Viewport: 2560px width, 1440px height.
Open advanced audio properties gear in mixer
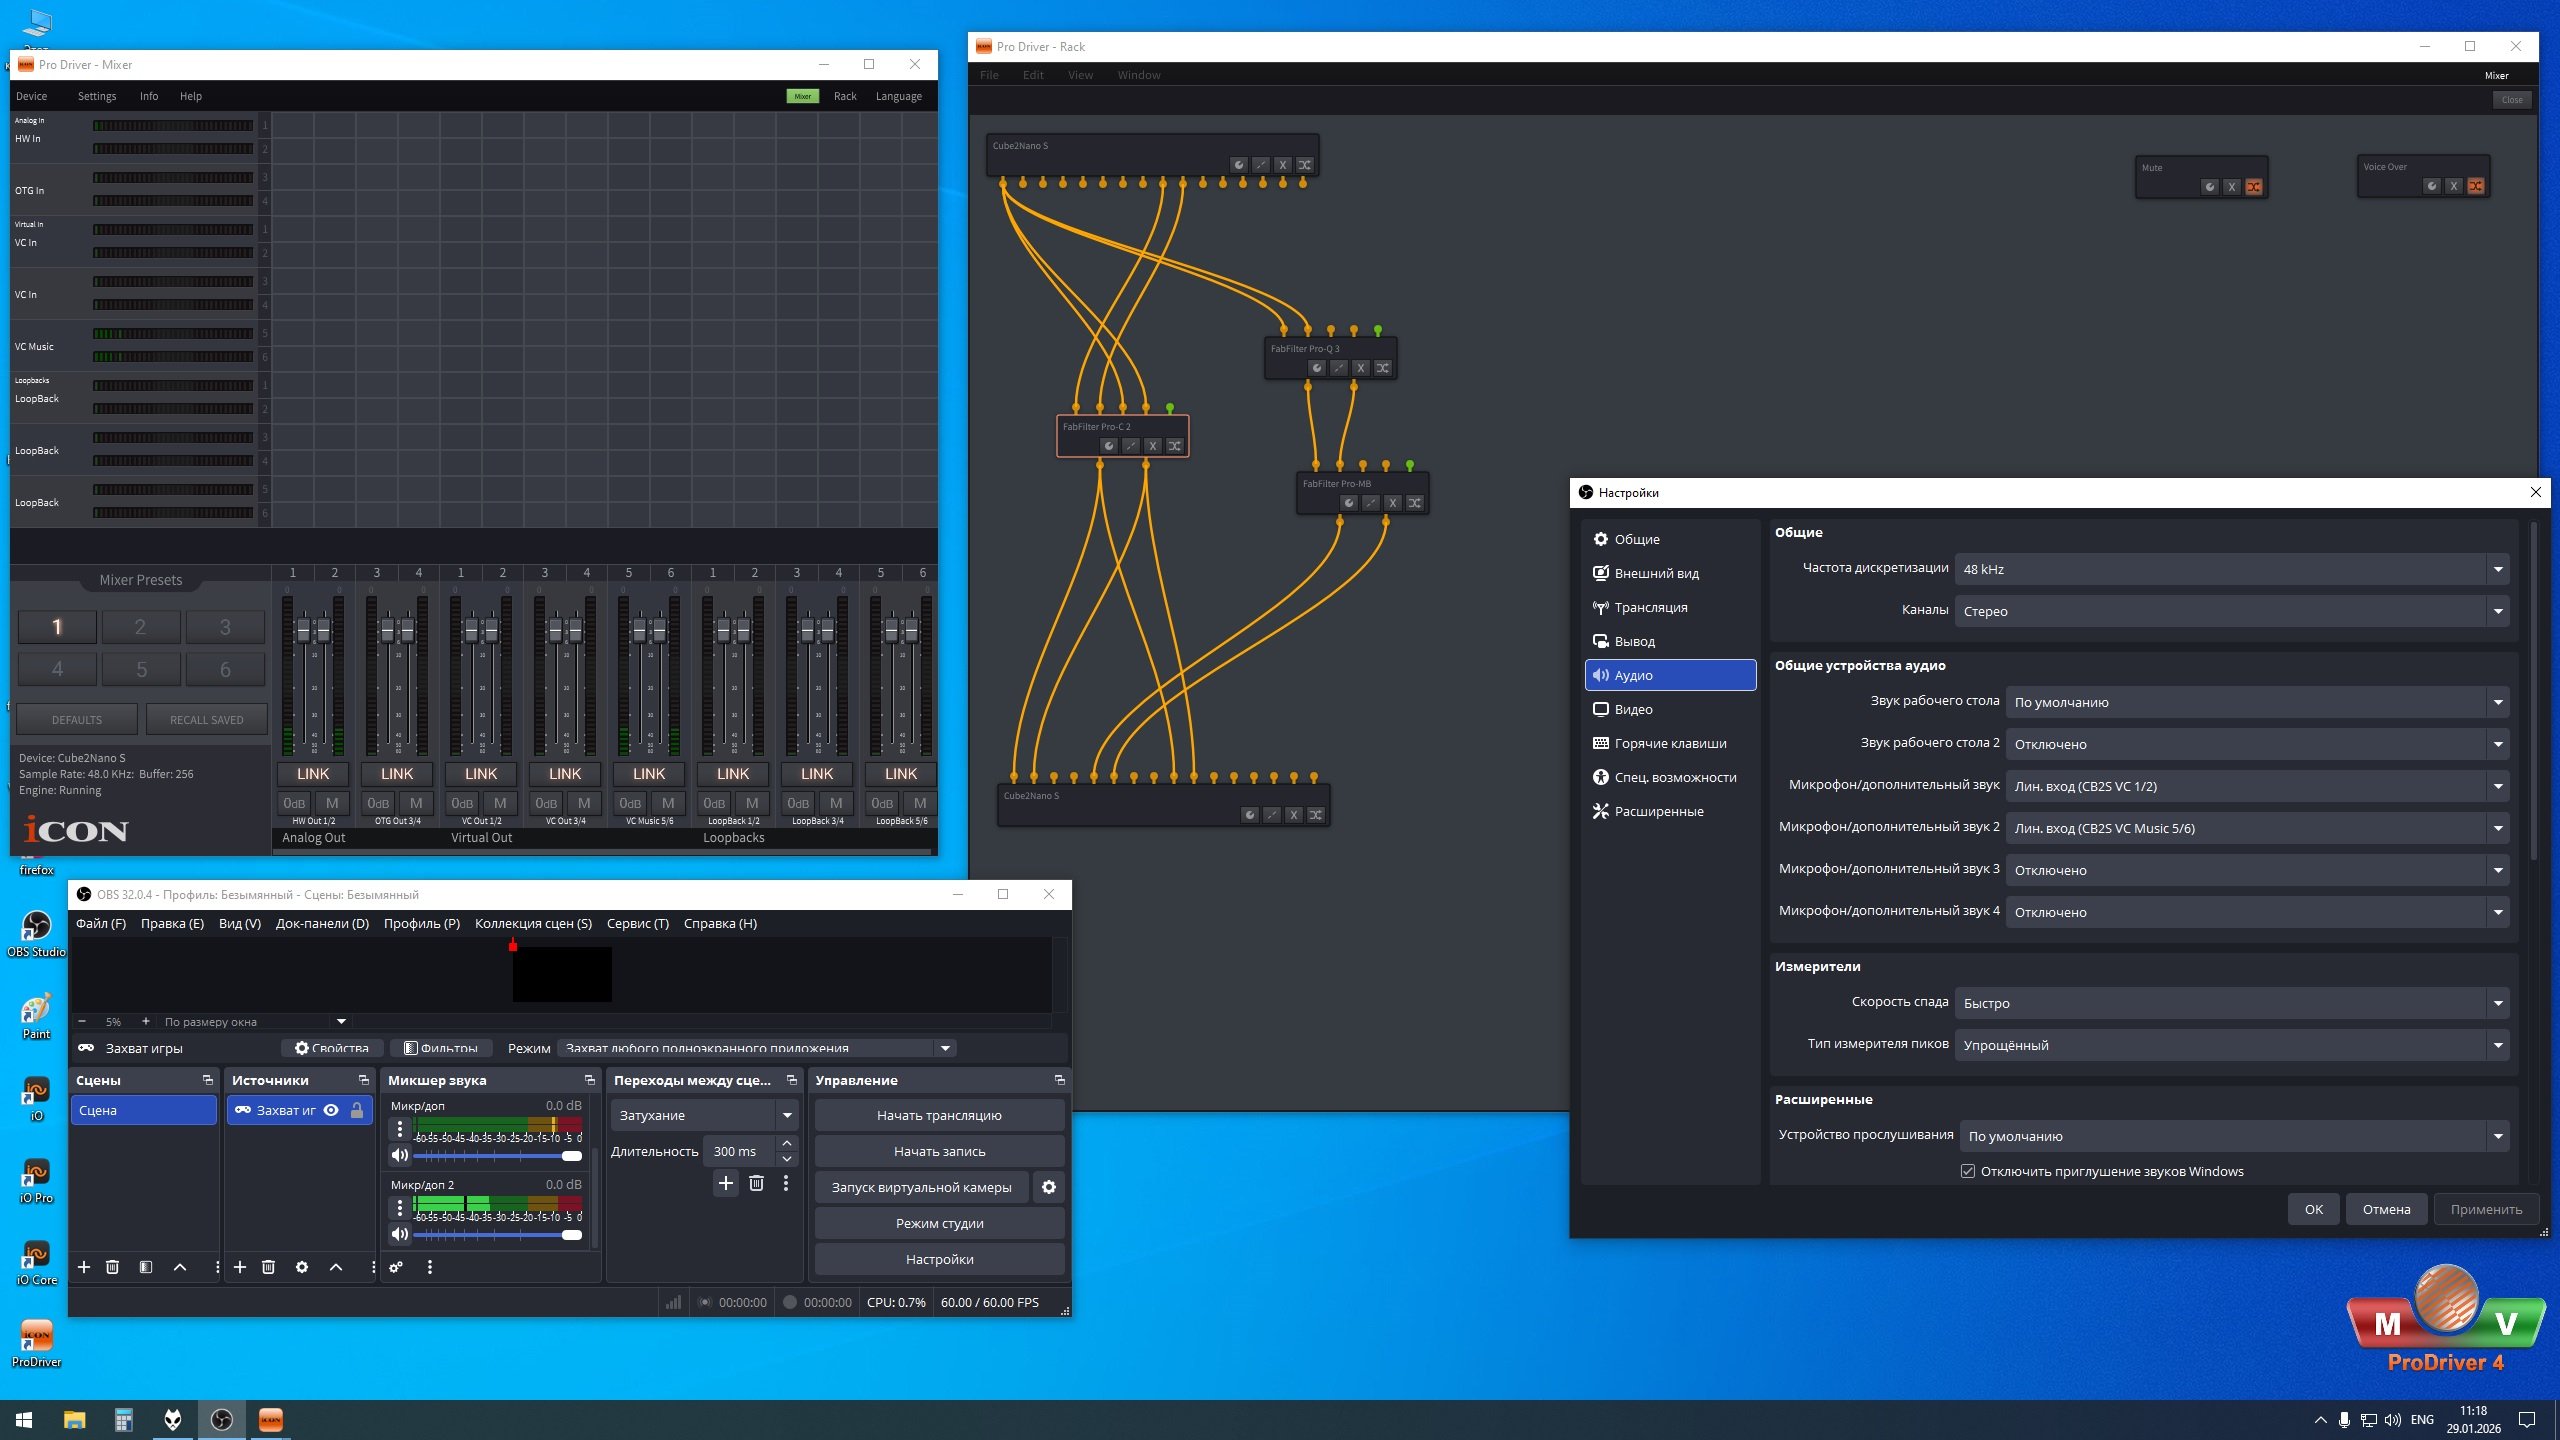pyautogui.click(x=396, y=1267)
